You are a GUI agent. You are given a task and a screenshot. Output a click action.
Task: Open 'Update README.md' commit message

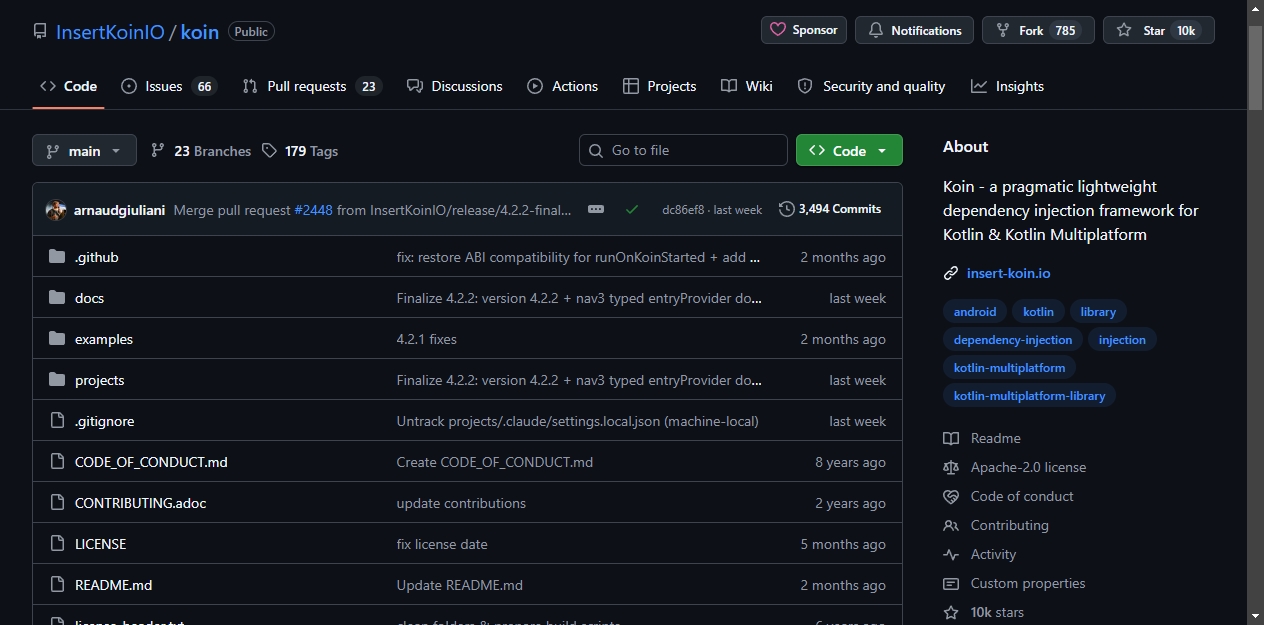pos(460,585)
